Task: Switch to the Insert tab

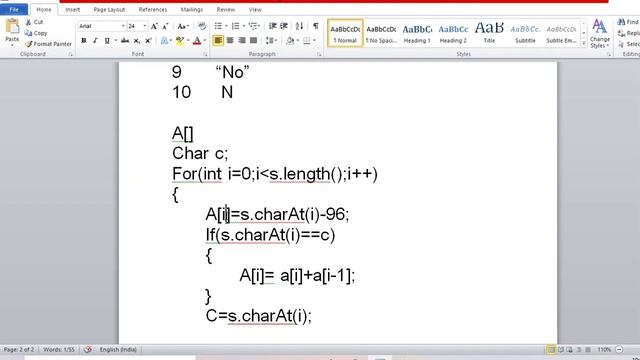Action: [73, 9]
